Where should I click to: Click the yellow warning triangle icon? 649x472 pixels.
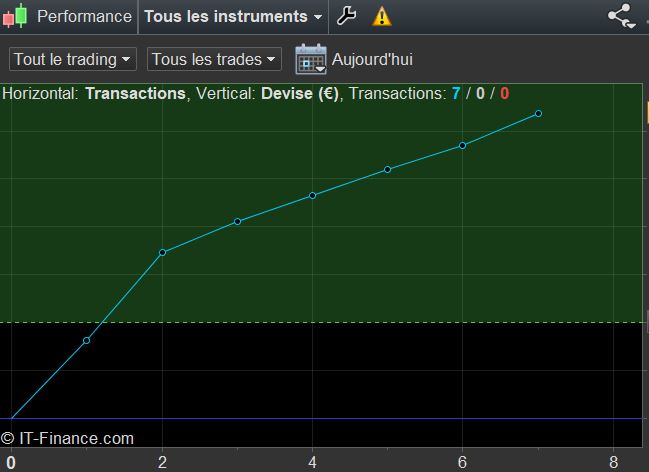(382, 17)
